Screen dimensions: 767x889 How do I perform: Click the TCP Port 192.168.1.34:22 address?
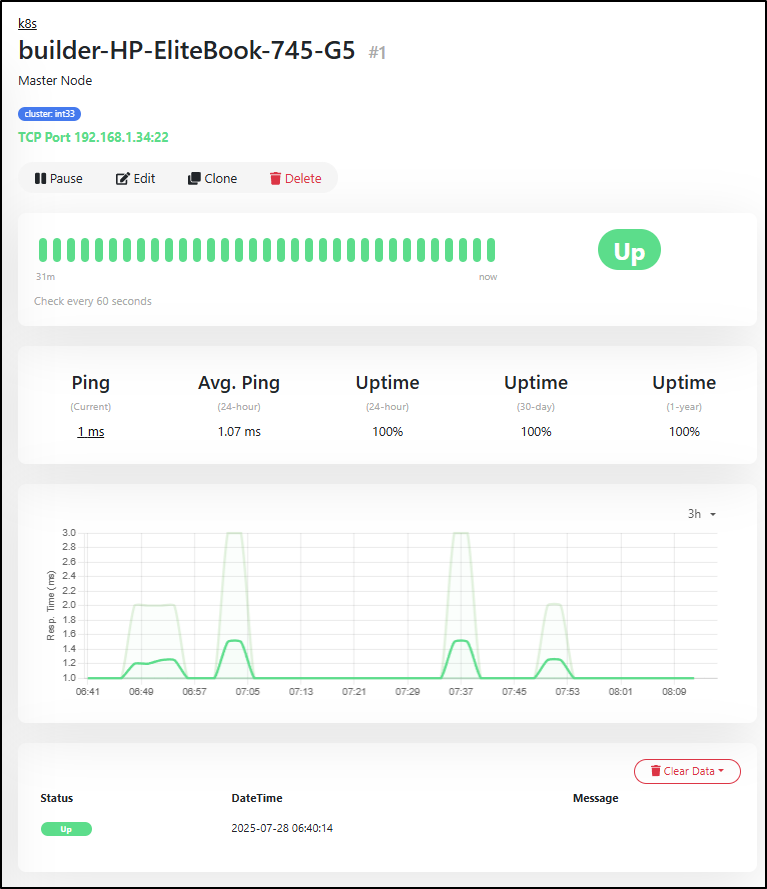tap(93, 137)
